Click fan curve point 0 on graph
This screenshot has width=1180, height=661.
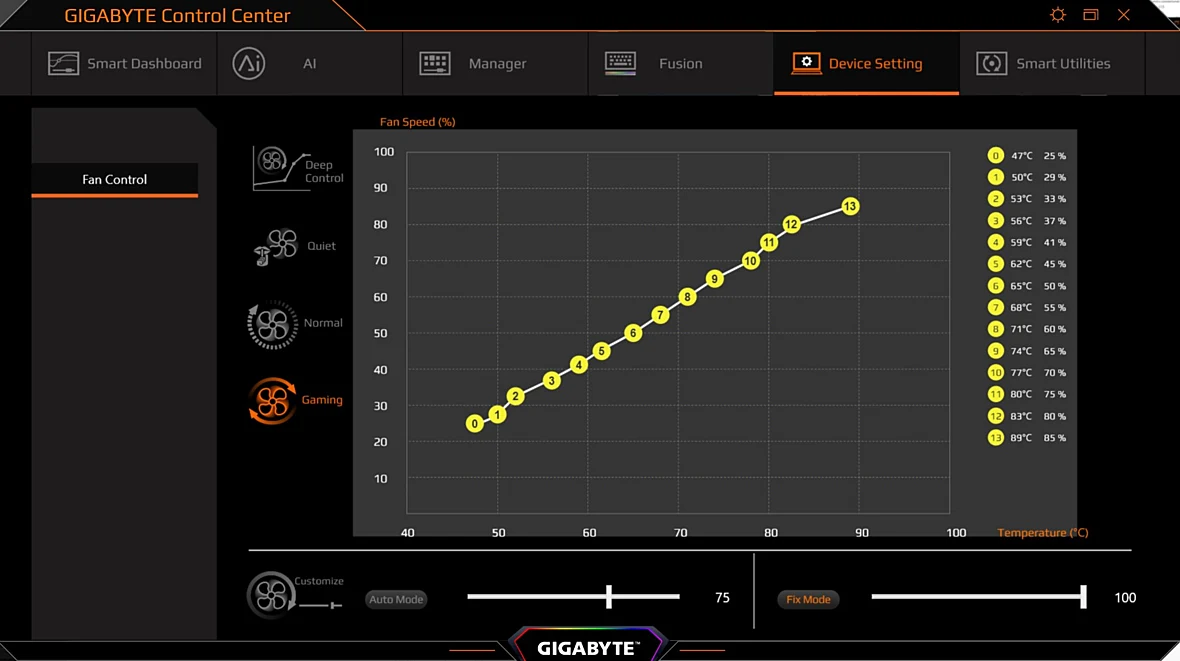[474, 424]
